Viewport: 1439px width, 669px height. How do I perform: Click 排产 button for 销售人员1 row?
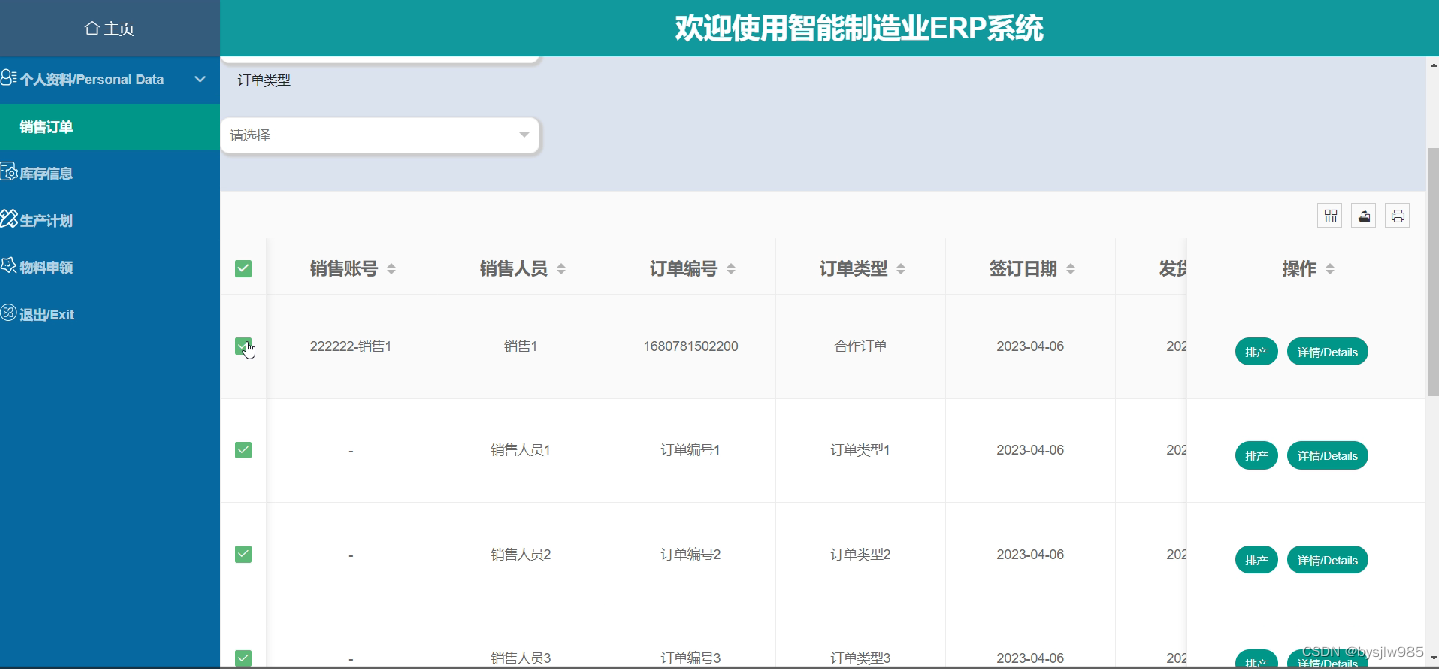coord(1256,456)
